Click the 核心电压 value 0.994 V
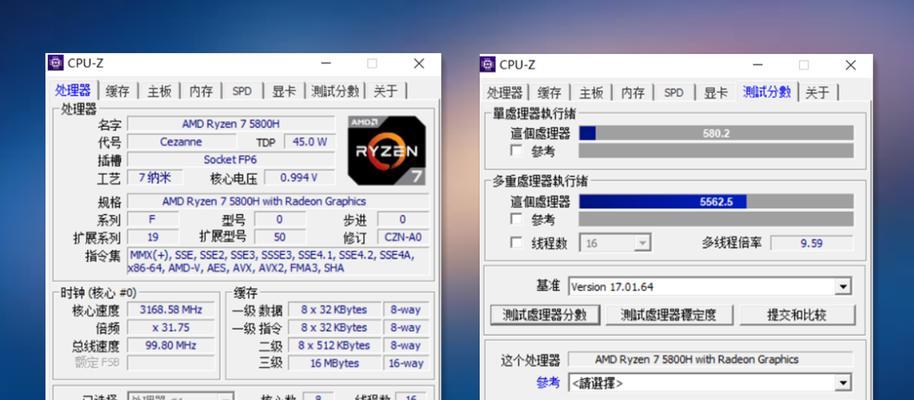The width and height of the screenshot is (914, 400). point(300,178)
